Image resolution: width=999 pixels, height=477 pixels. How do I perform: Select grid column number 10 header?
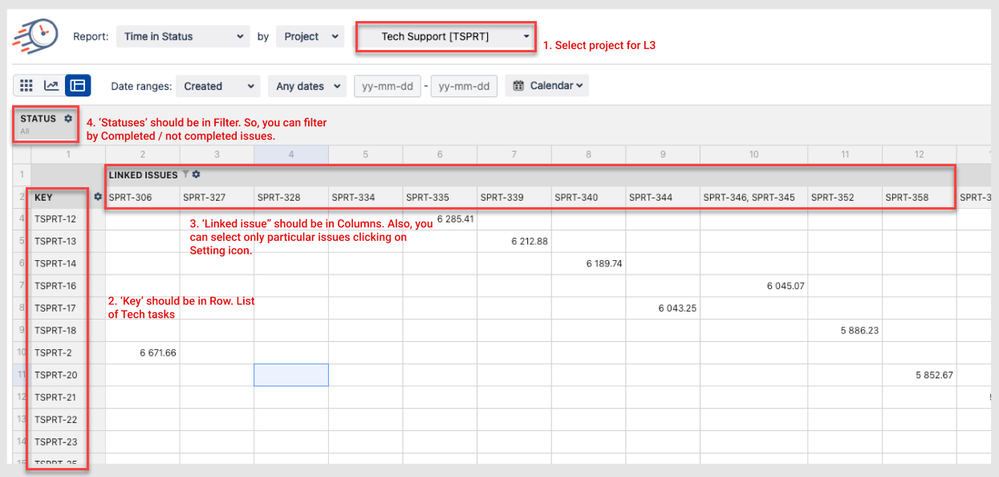(x=754, y=154)
